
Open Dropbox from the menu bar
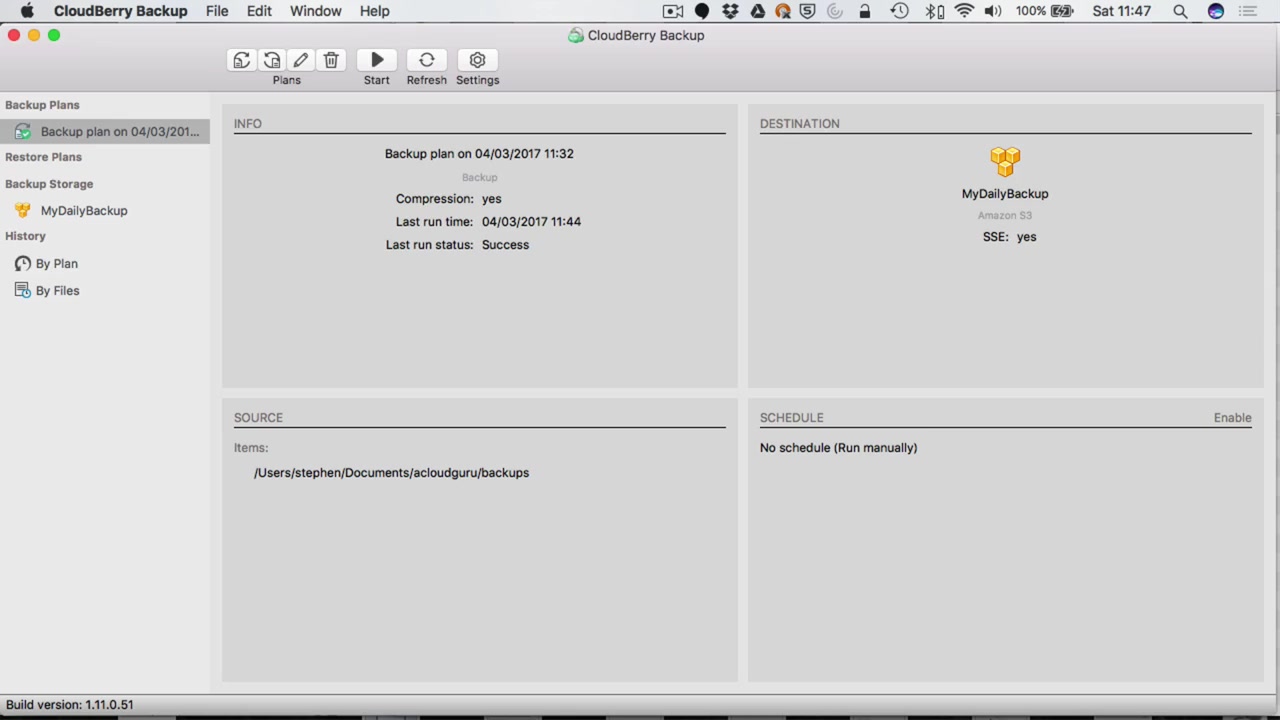tap(730, 11)
